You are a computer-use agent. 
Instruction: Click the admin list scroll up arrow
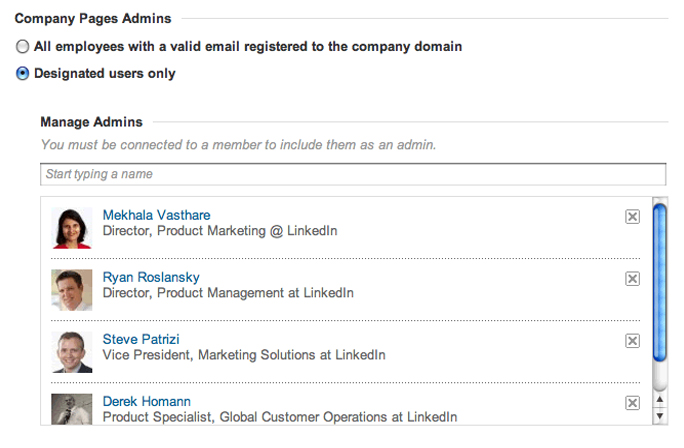660,399
